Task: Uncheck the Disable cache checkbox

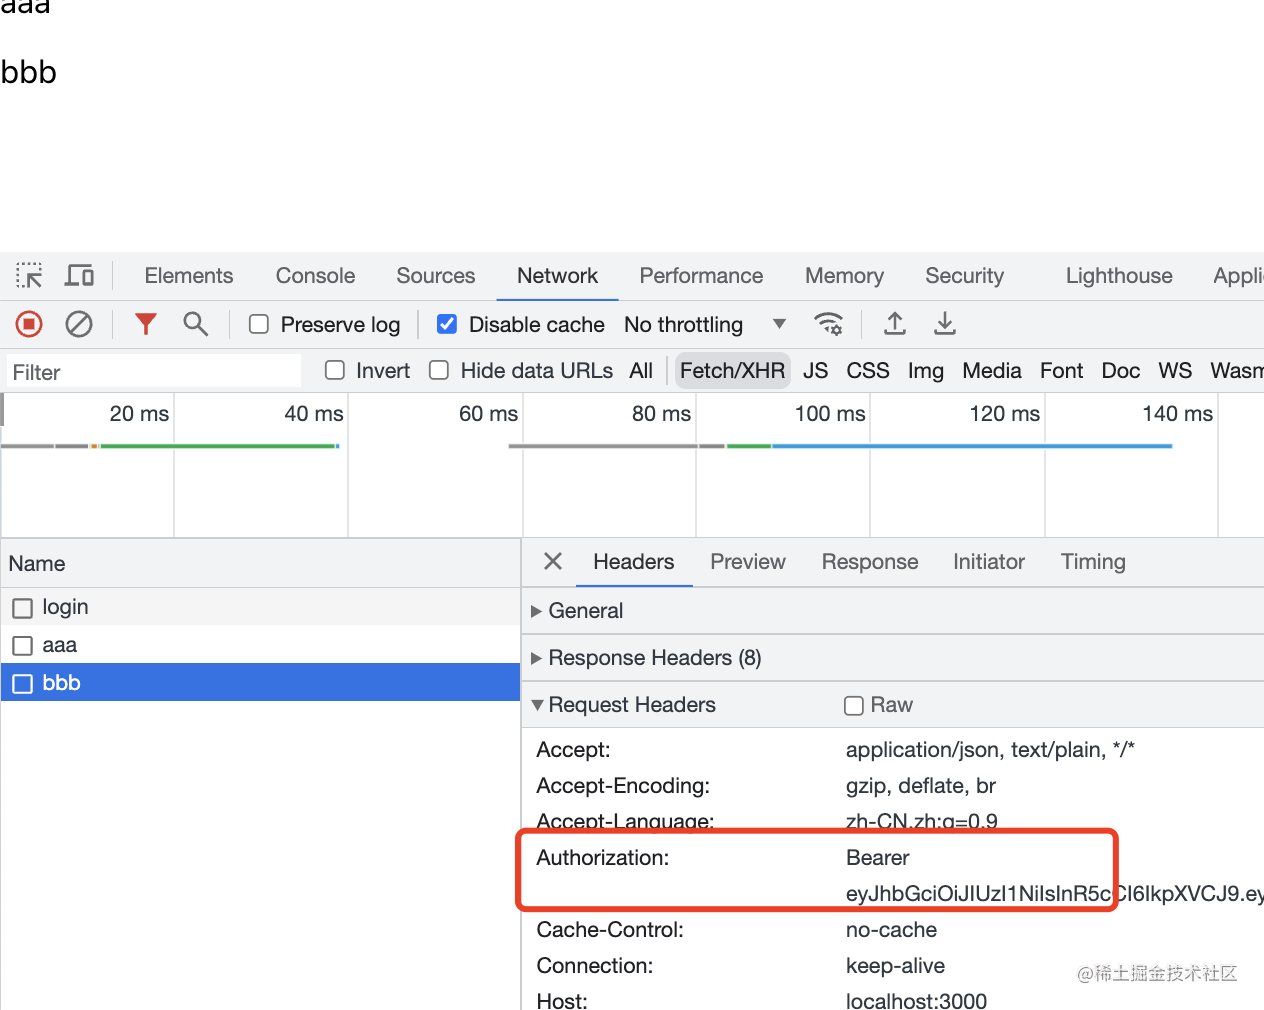Action: coord(447,324)
